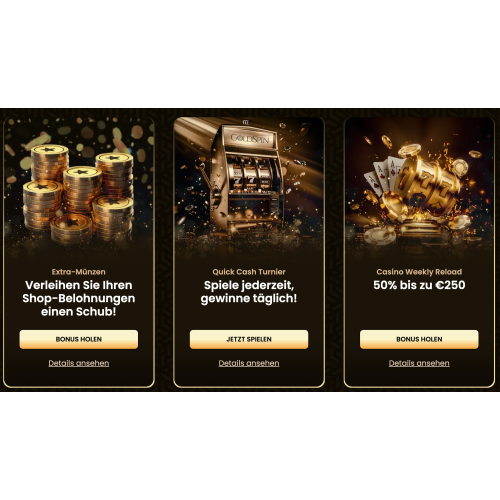Click the white poker chip in reload artwork
The width and height of the screenshot is (500, 500).
coord(380,235)
